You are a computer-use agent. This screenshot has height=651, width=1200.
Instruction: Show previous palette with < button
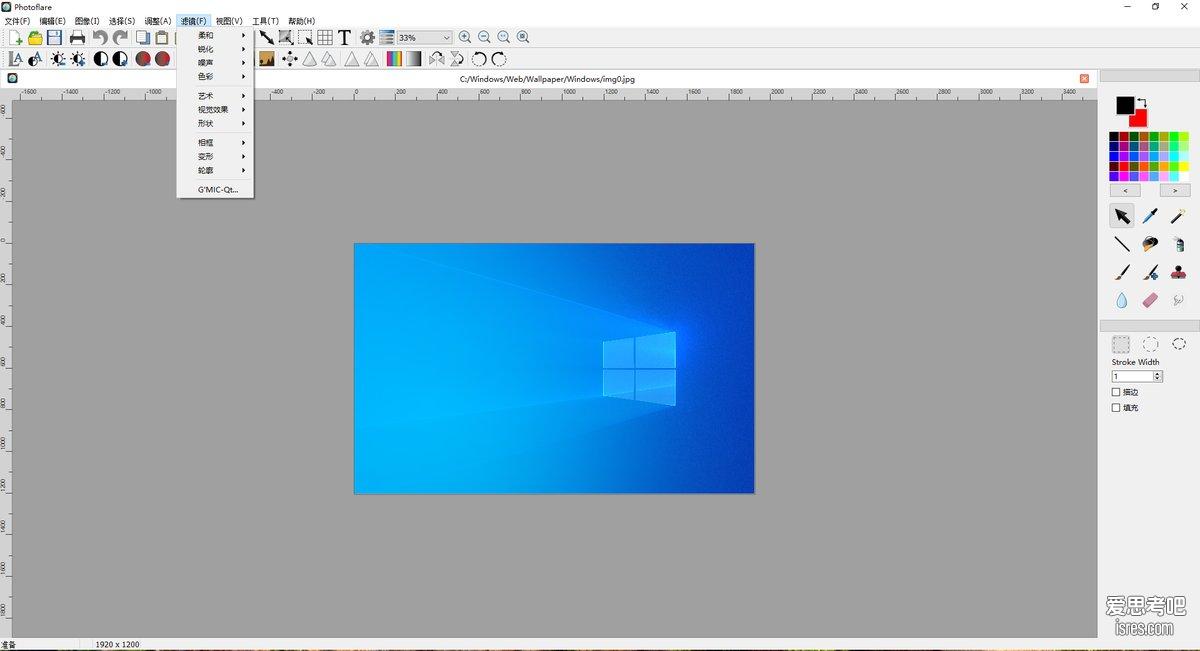click(1125, 190)
